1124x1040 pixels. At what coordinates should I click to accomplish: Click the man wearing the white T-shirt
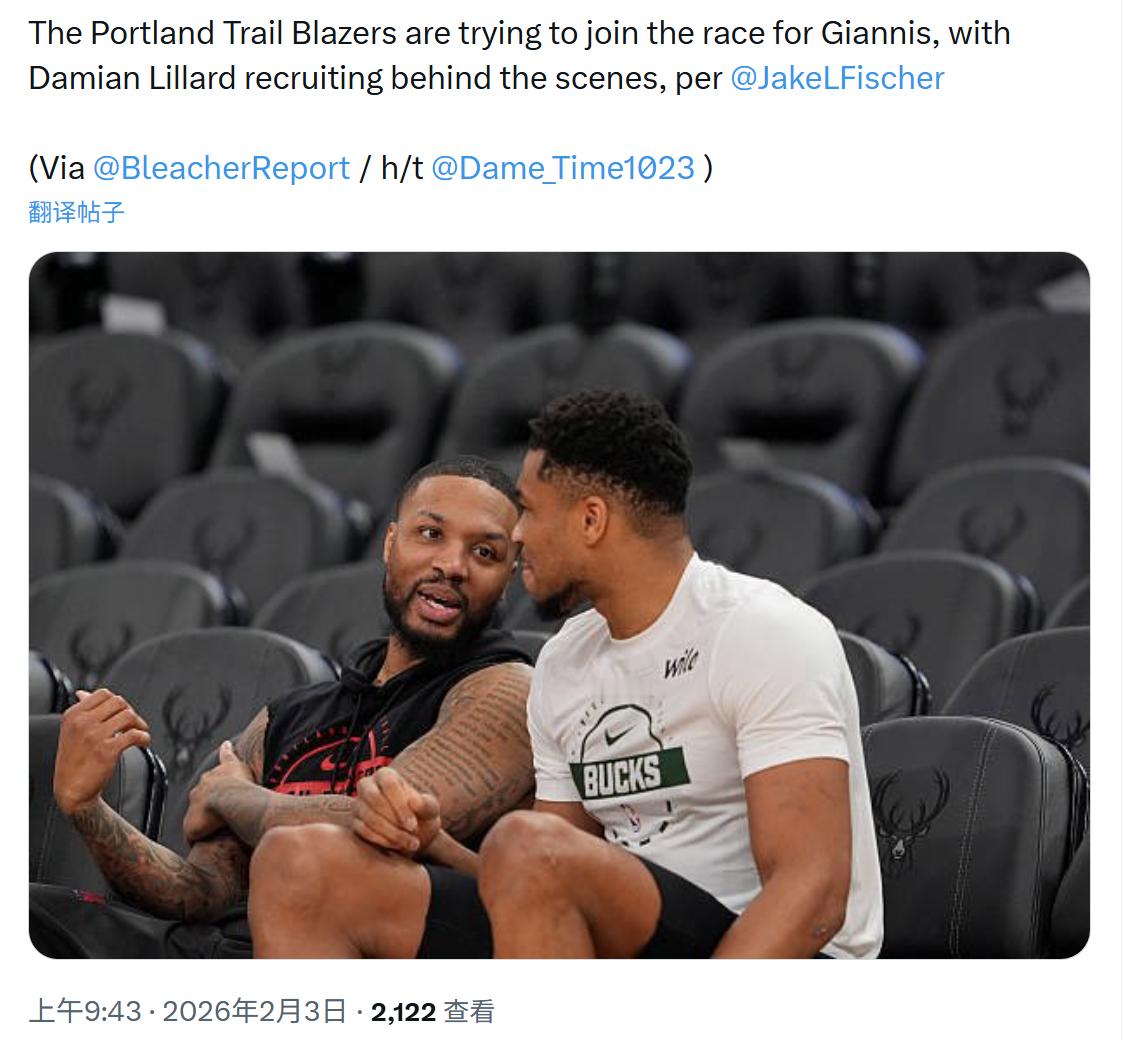tap(688, 702)
